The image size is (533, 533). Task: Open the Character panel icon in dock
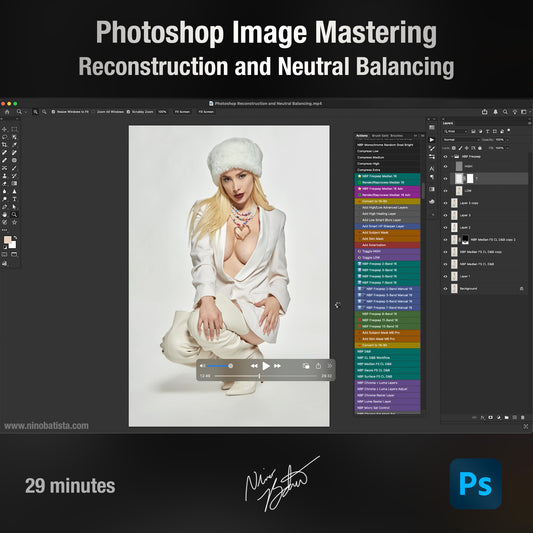tap(432, 169)
